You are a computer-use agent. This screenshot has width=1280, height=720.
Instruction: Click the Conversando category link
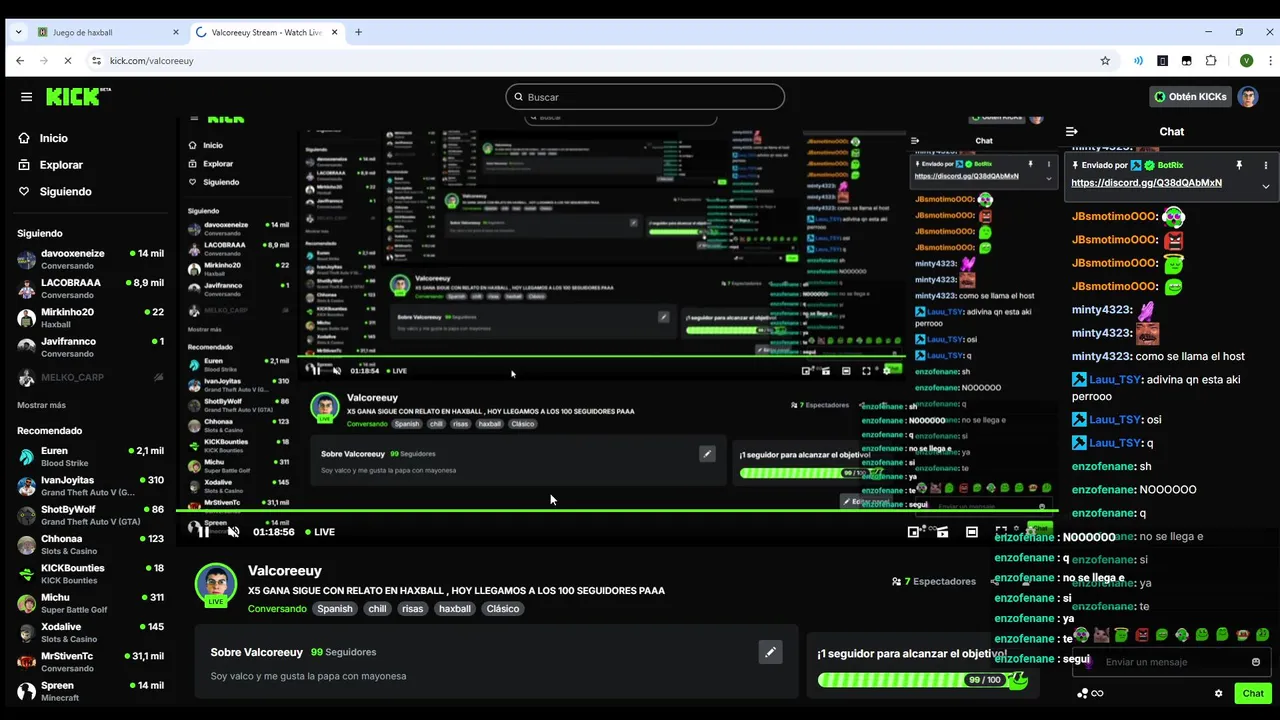coord(277,608)
